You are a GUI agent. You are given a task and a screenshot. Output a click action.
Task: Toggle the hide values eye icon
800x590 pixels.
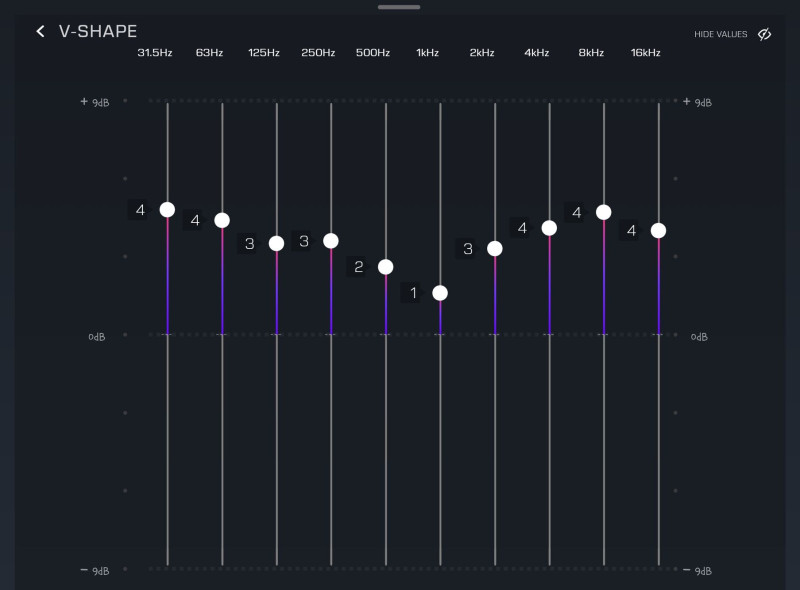765,34
